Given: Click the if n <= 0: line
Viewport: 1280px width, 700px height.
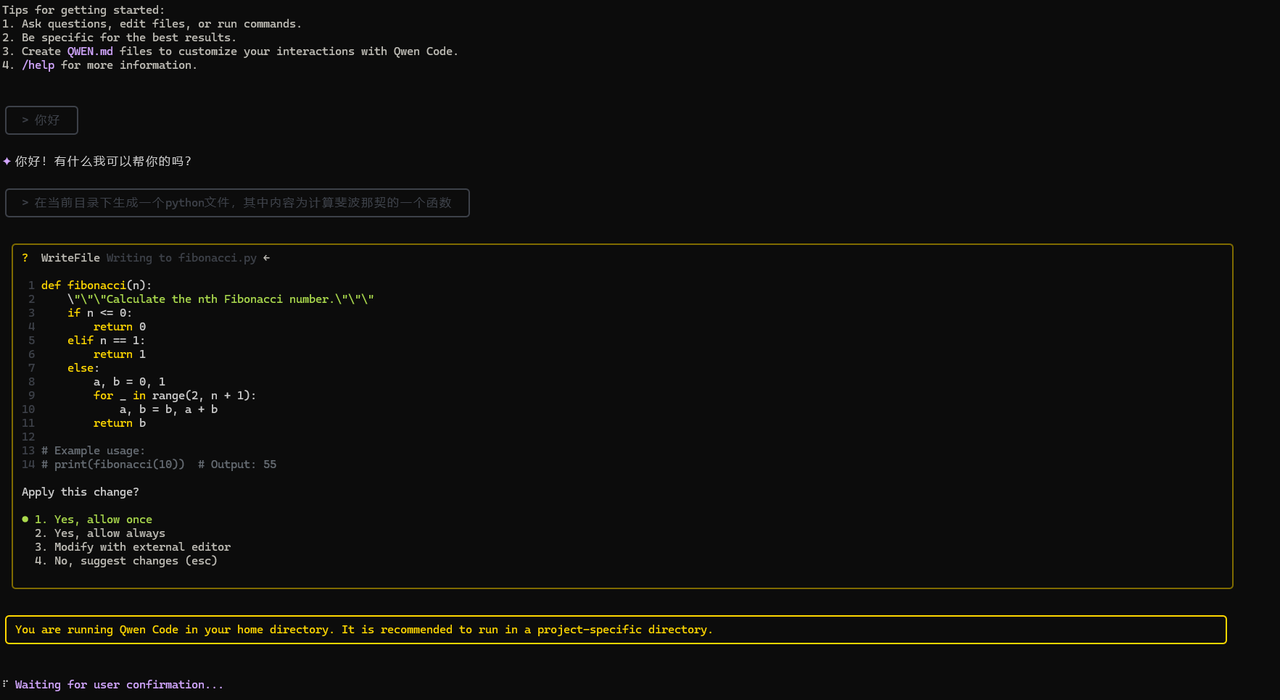Looking at the screenshot, I should pos(100,313).
